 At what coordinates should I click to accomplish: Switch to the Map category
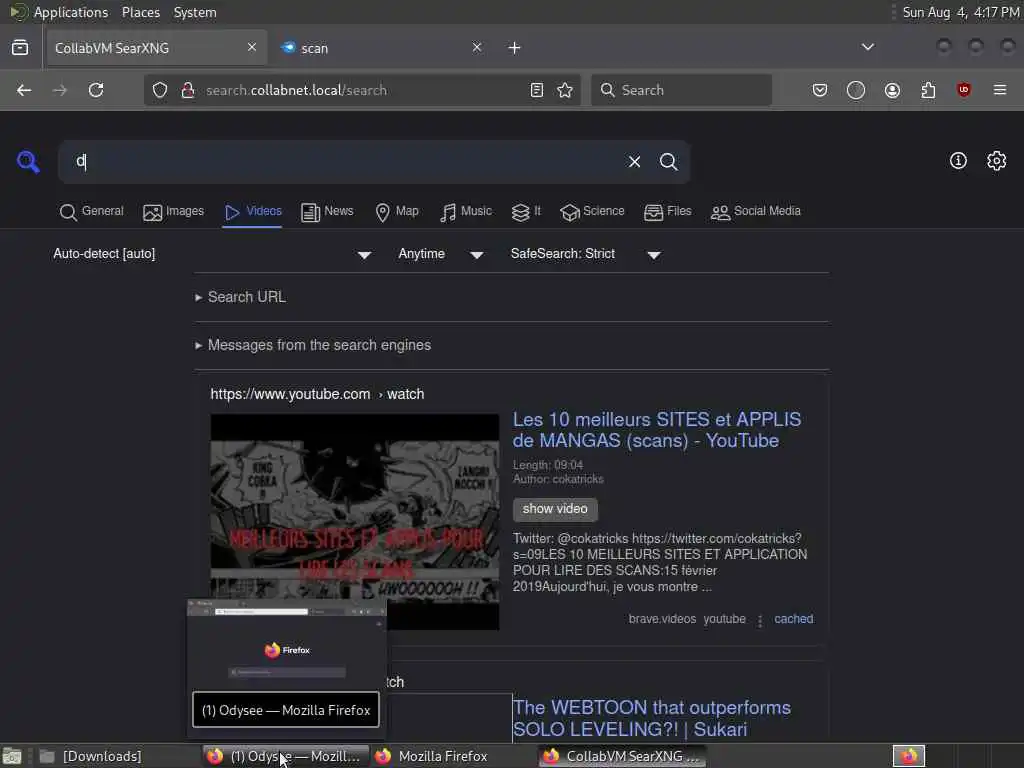(x=396, y=212)
